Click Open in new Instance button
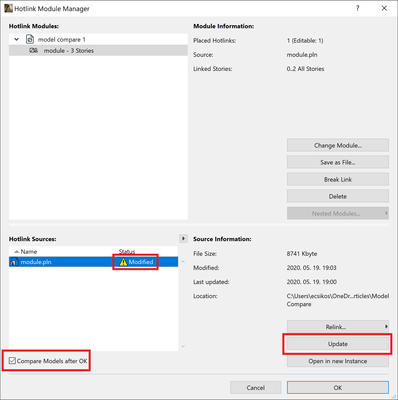The width and height of the screenshot is (398, 400). tap(338, 361)
